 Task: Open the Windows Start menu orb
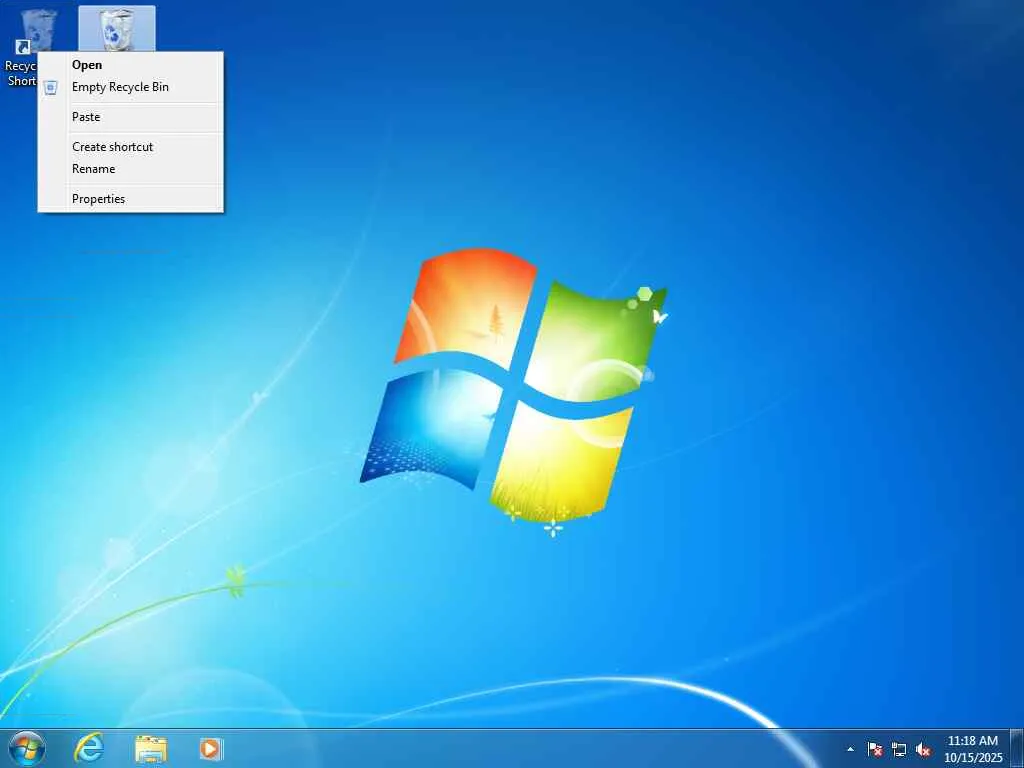click(x=27, y=748)
